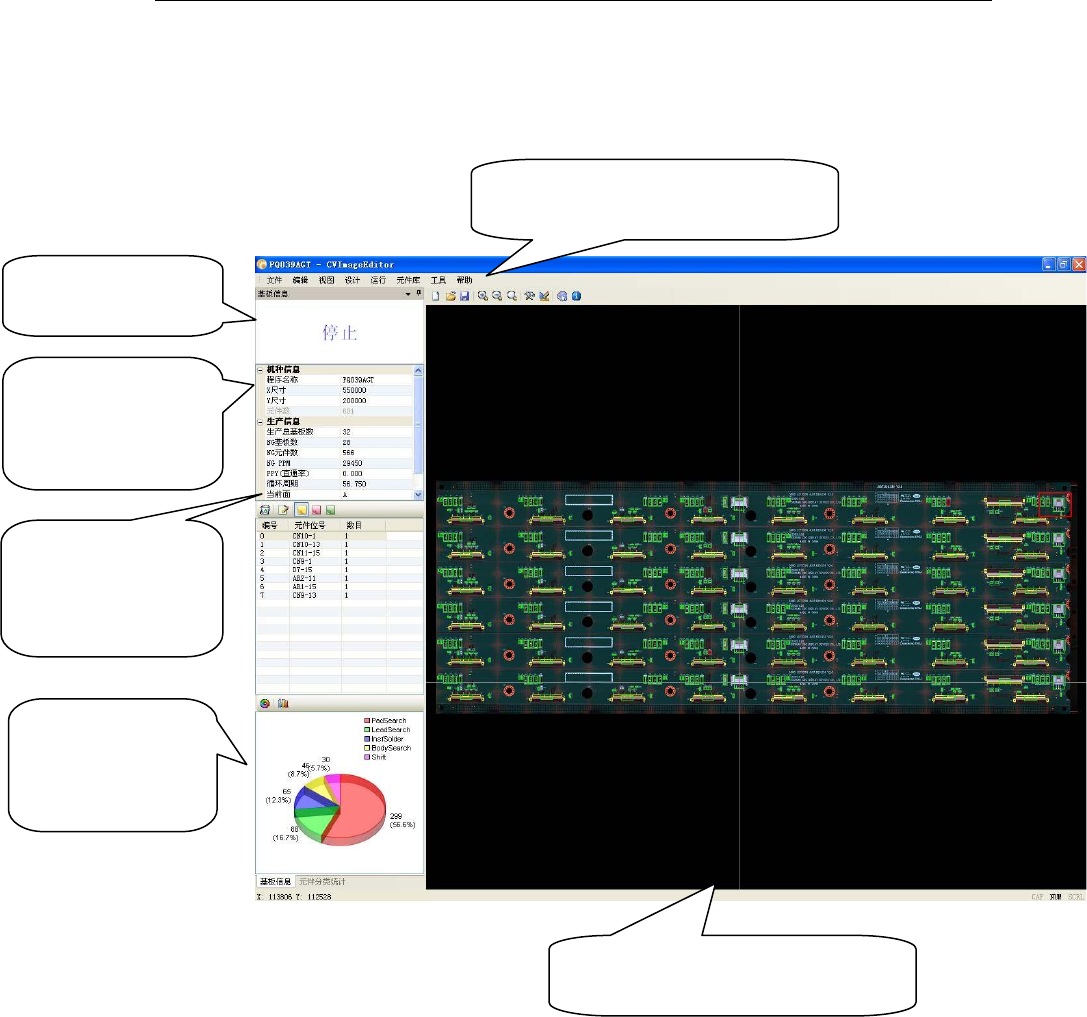Click the Save floppy disk icon

pos(464,296)
